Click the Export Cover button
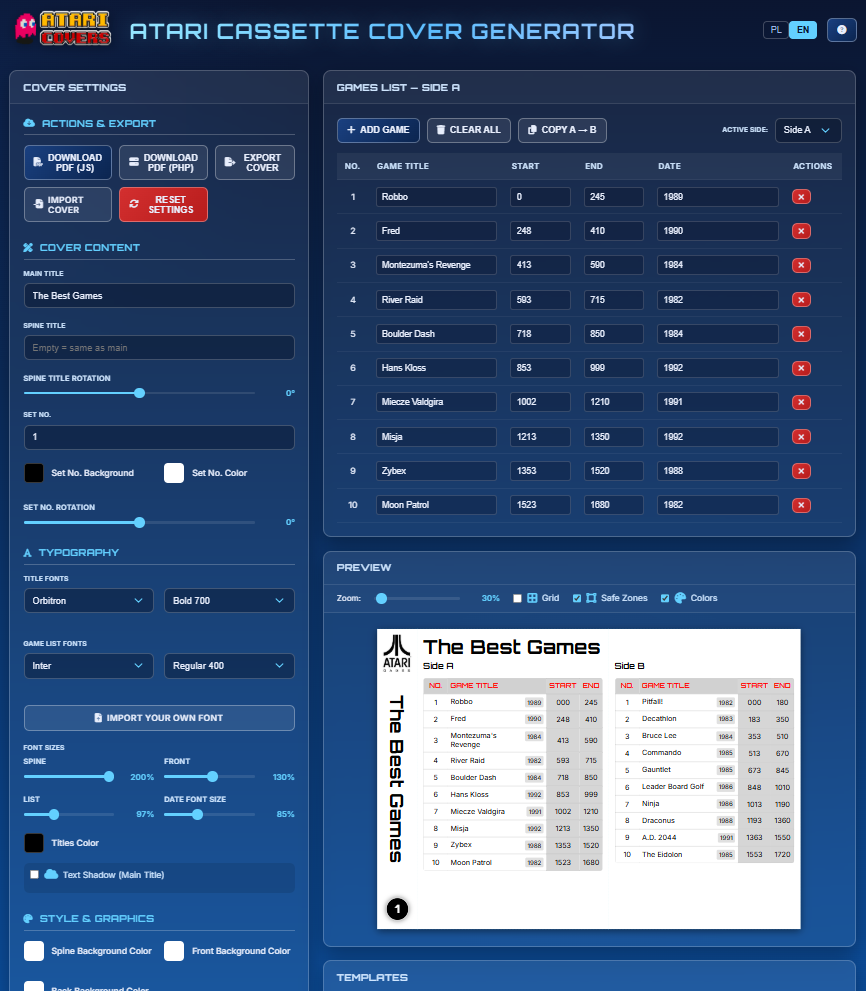Screen dimensions: 866x991 pos(254,163)
